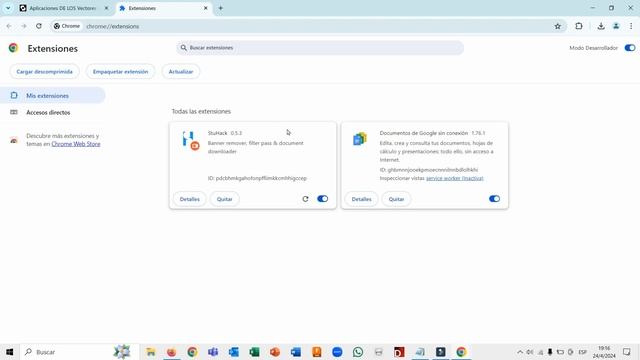Click Cargar descomprimida button

click(44, 71)
